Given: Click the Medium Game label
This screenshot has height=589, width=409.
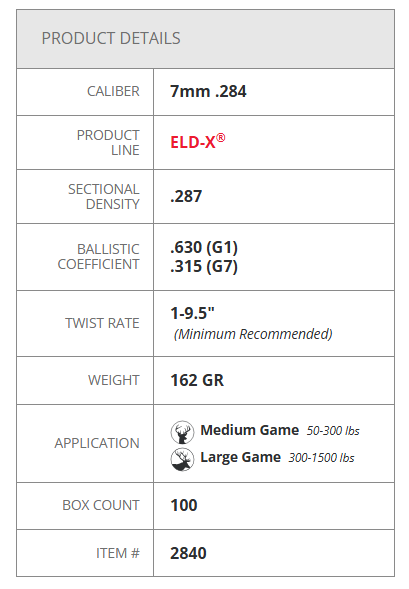Looking at the screenshot, I should pyautogui.click(x=249, y=430).
